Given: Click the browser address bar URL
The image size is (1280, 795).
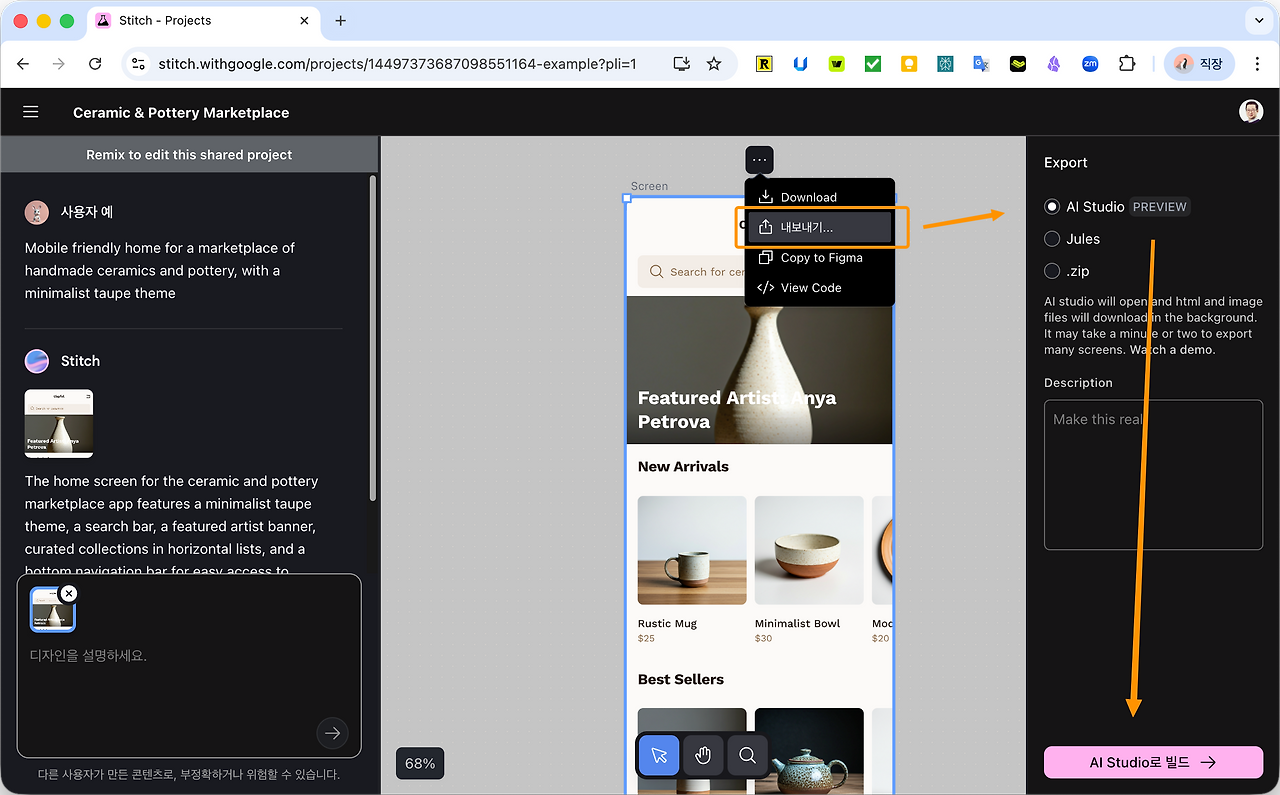Looking at the screenshot, I should pos(397,64).
